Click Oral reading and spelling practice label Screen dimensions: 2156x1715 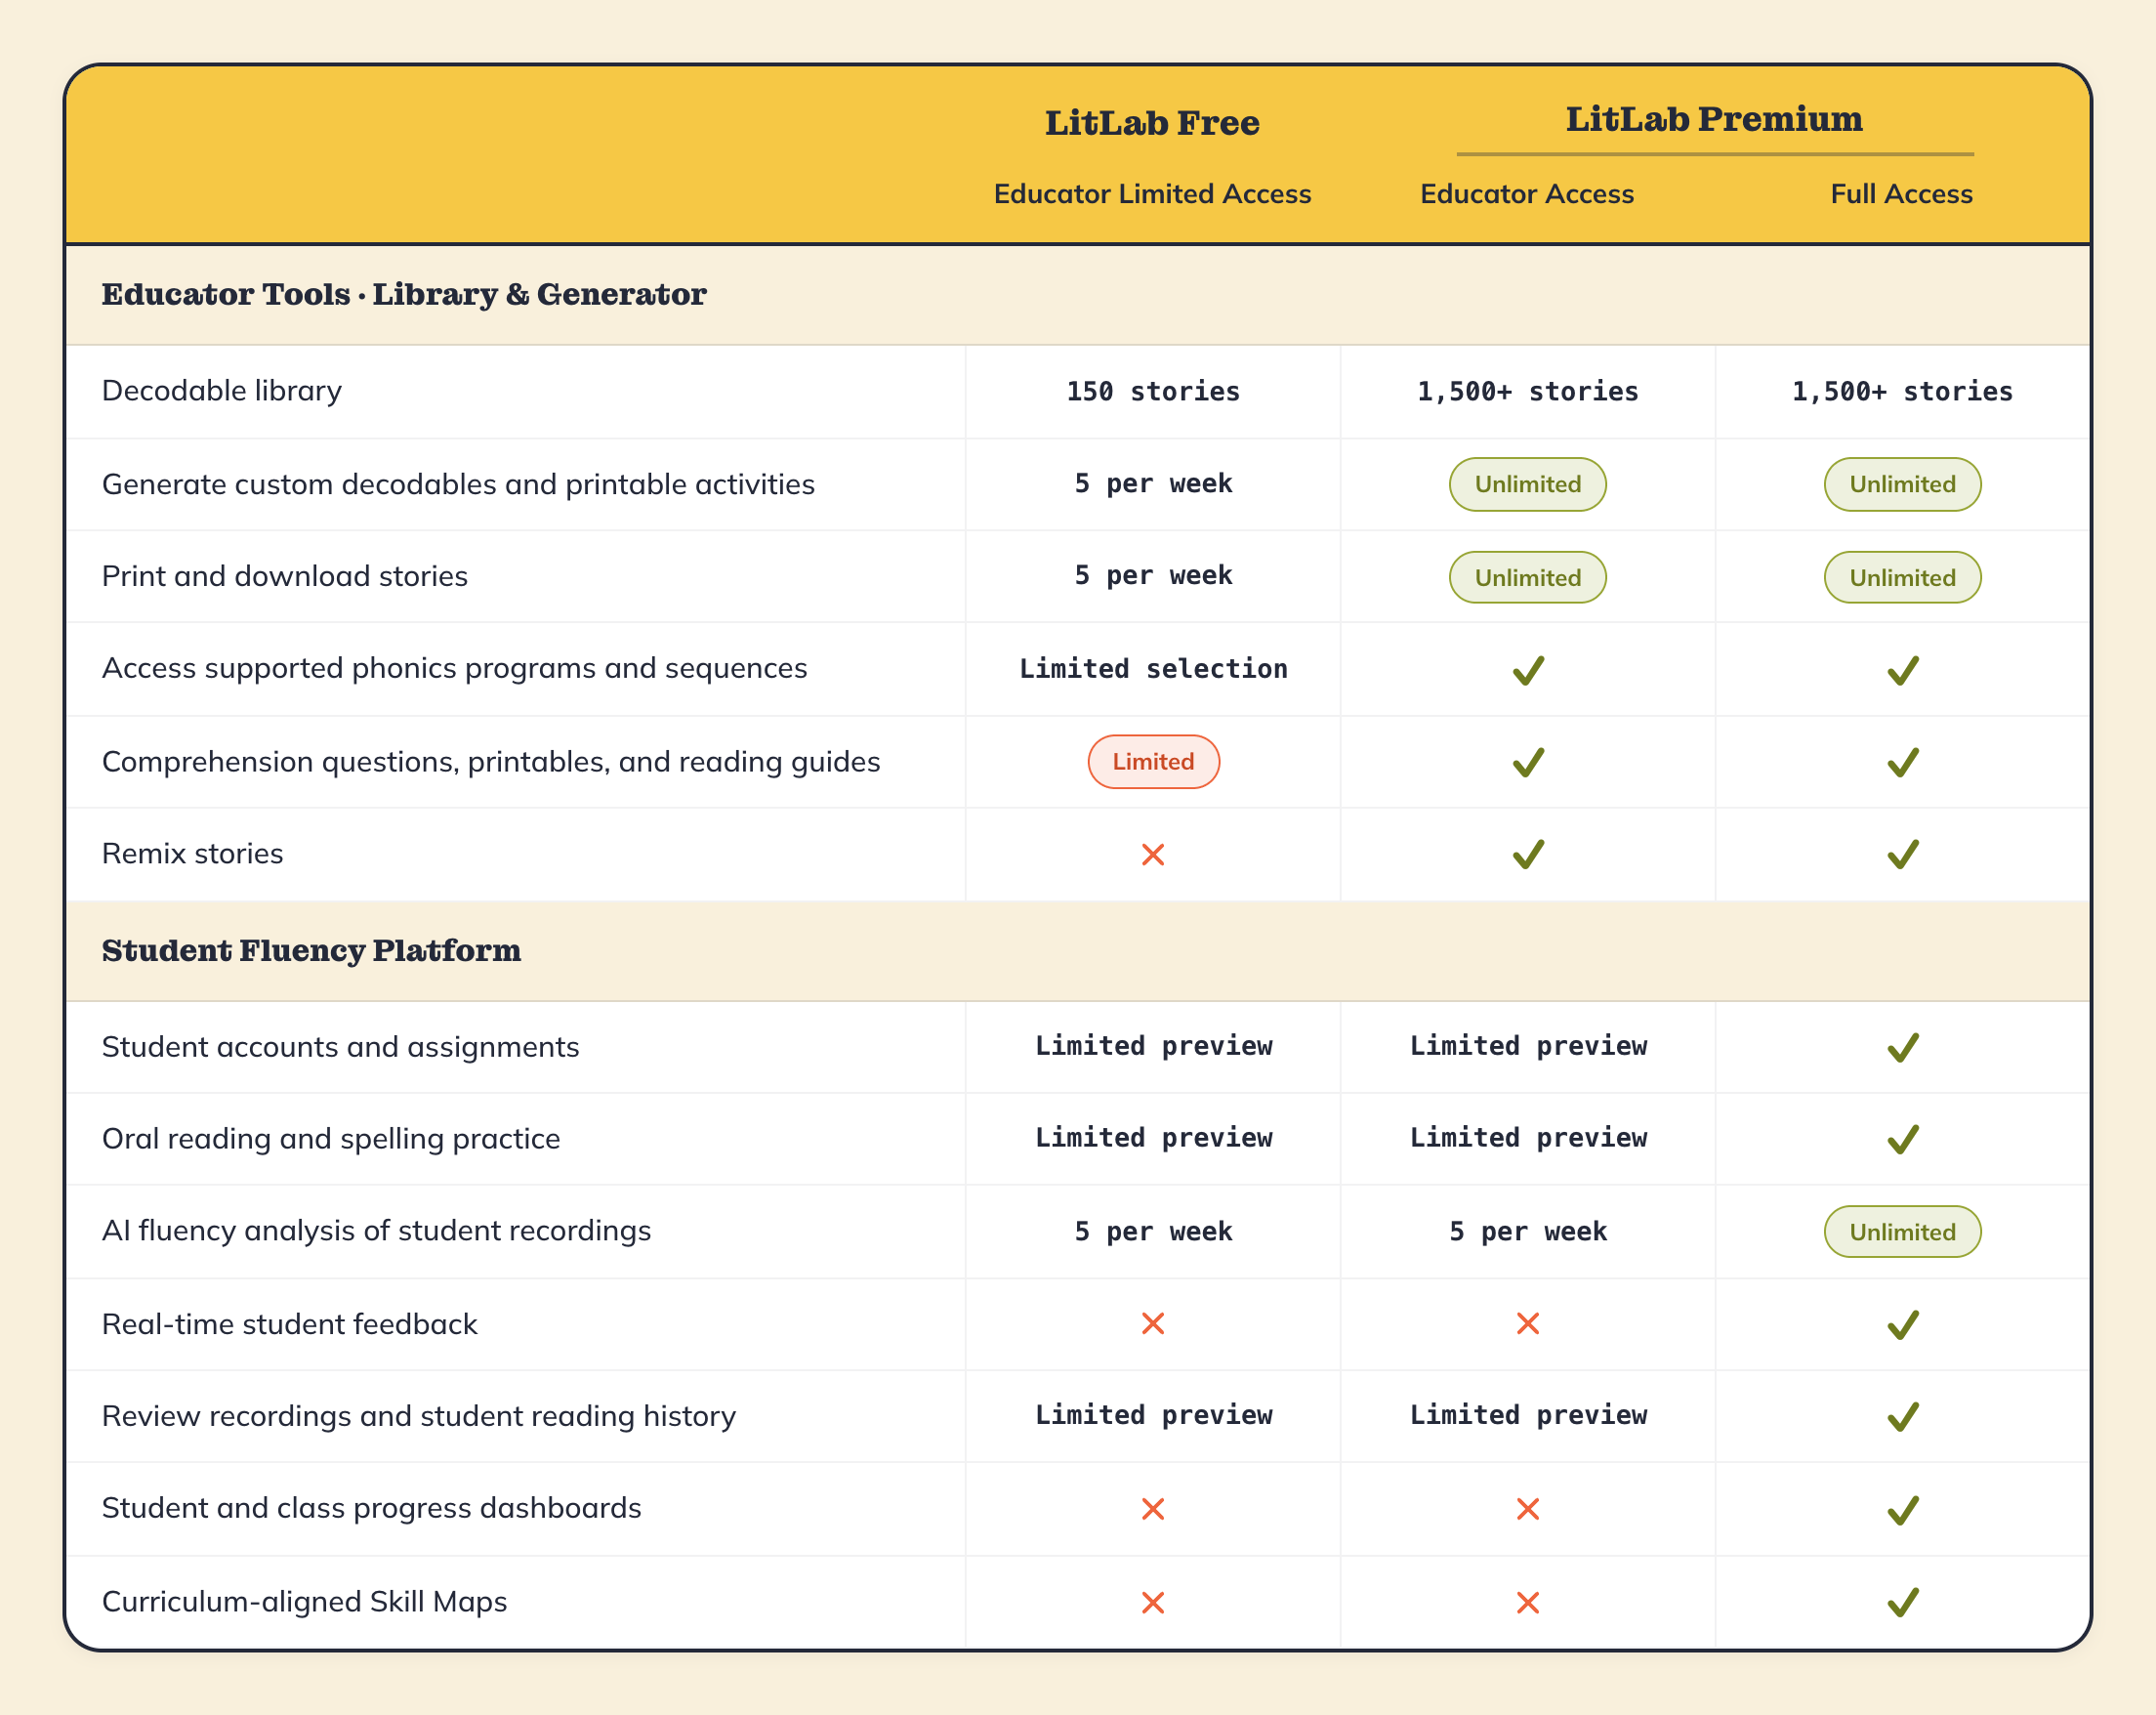(331, 1139)
